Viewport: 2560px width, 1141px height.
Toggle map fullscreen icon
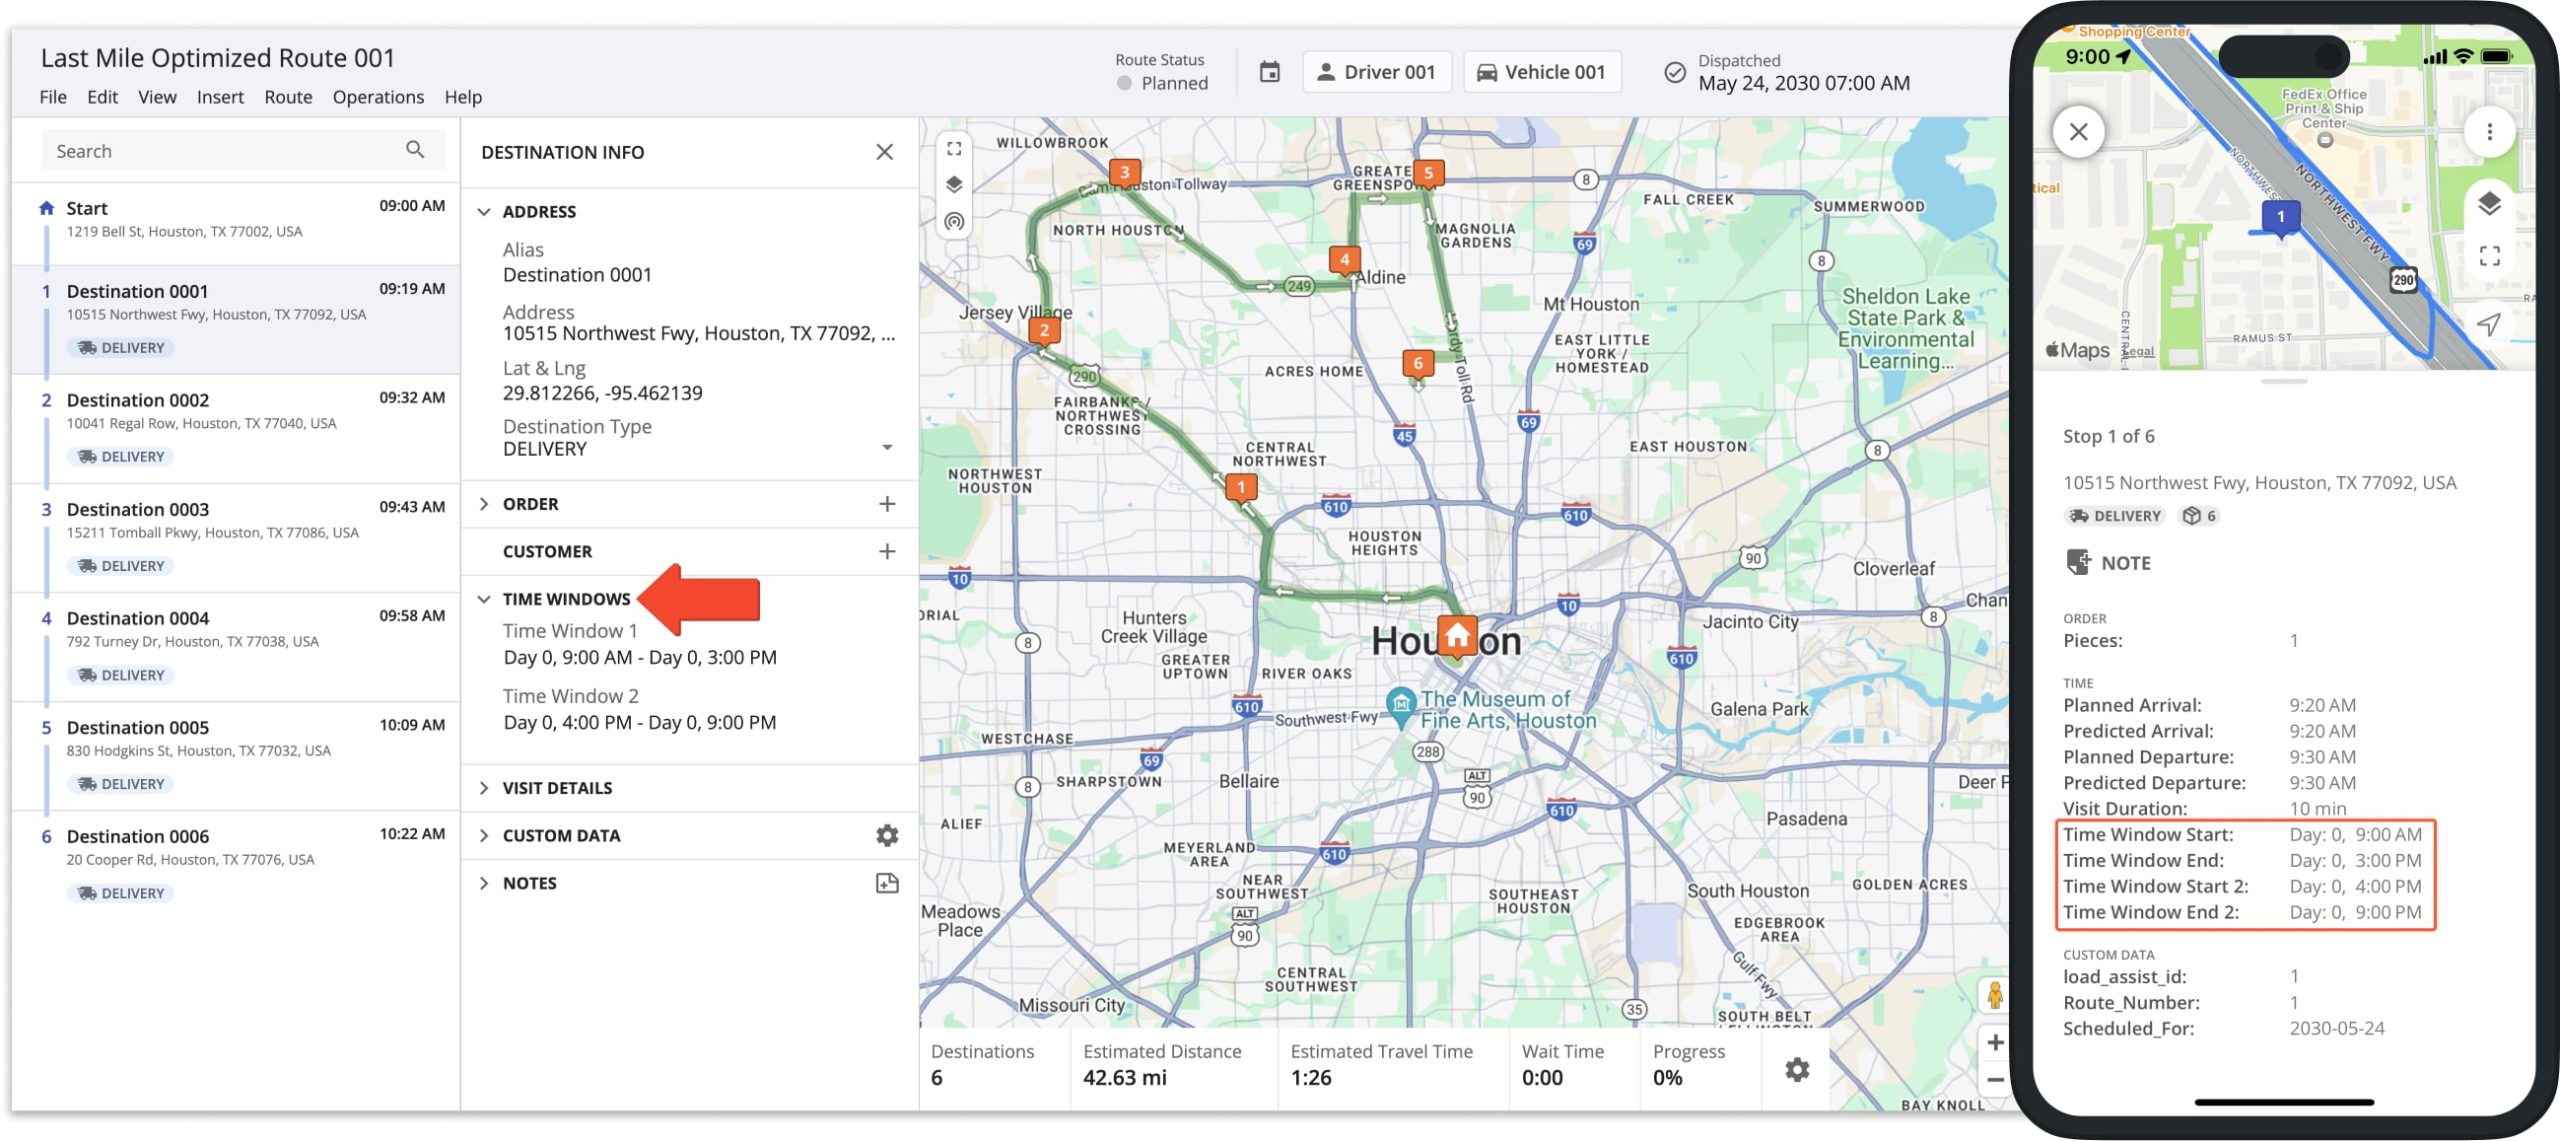click(x=954, y=148)
